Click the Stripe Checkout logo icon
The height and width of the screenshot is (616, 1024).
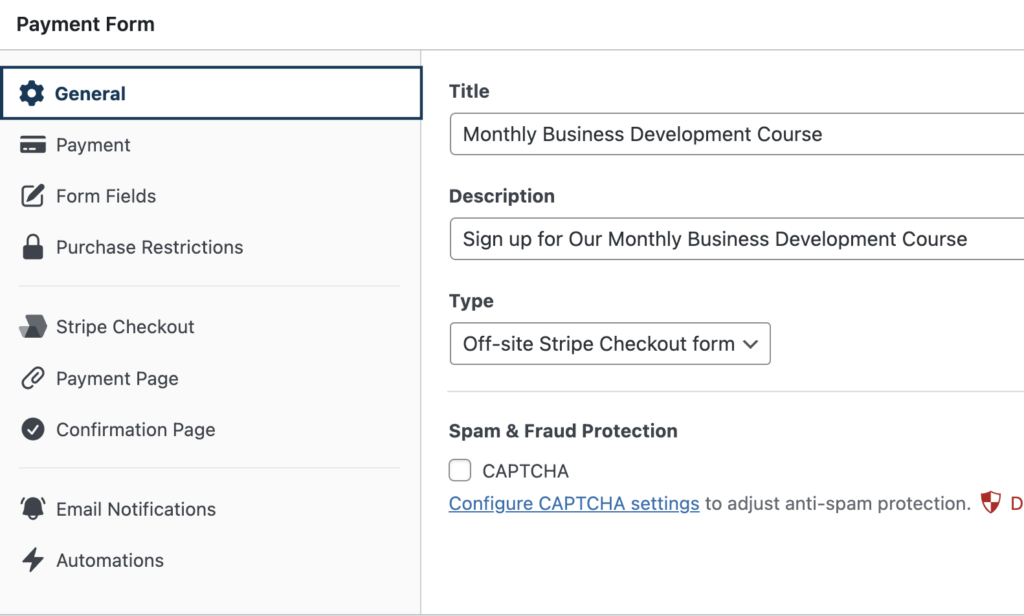point(33,327)
